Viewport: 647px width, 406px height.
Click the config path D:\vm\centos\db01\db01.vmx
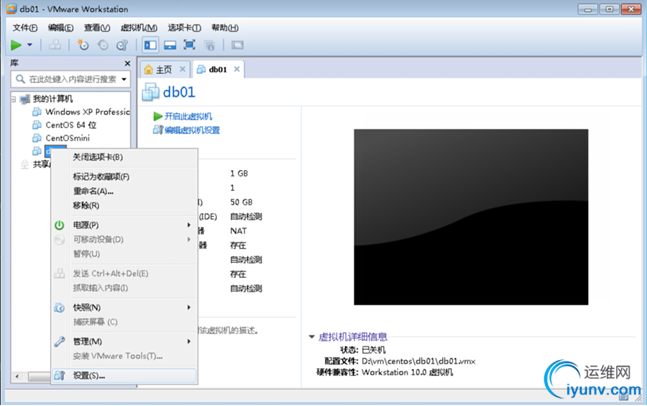[418, 361]
